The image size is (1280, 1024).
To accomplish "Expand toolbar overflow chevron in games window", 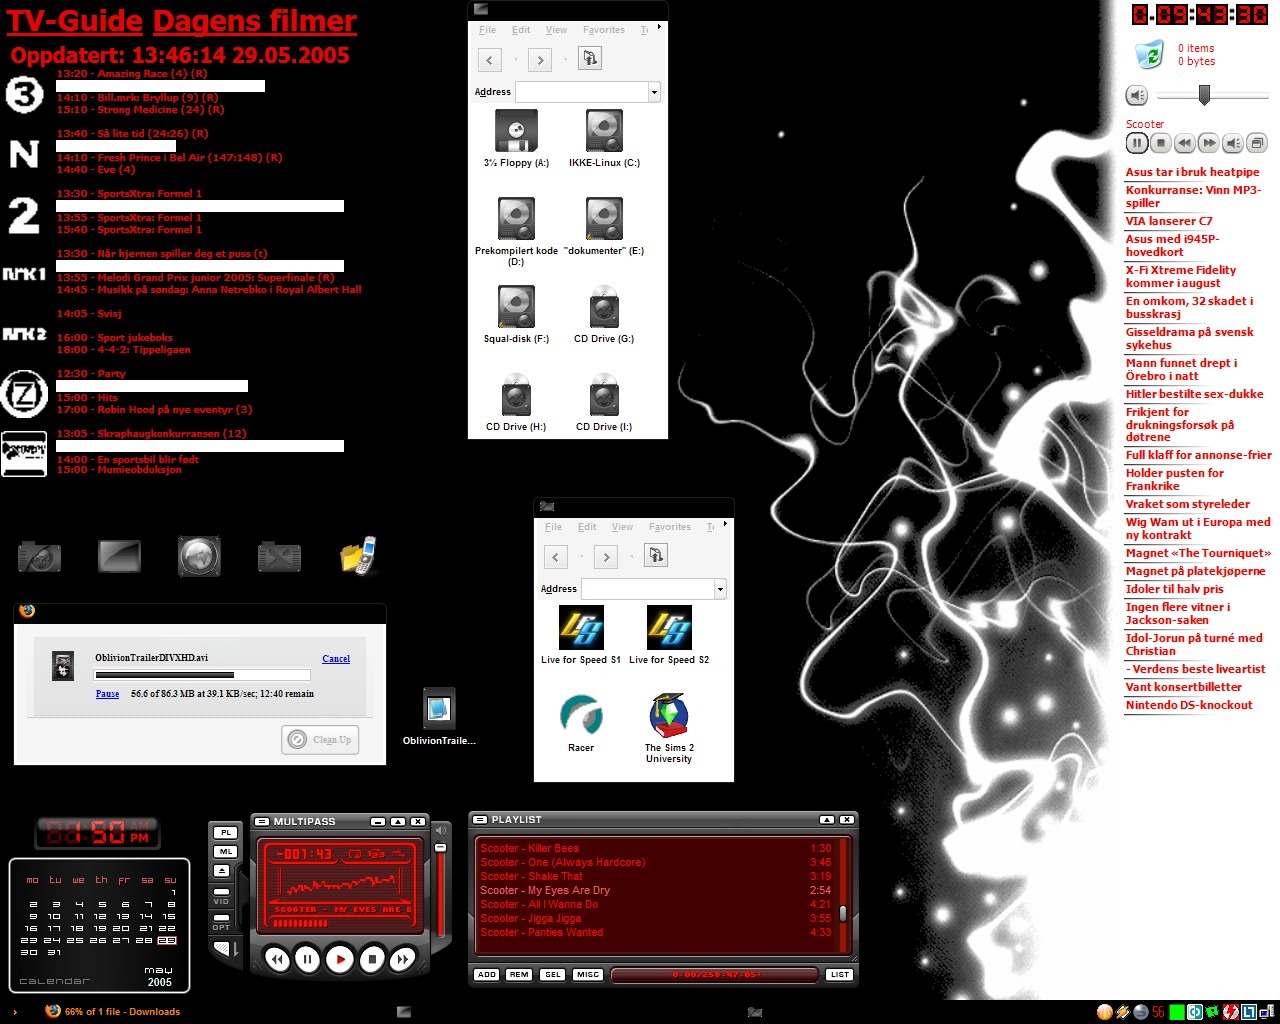I will tap(725, 524).
